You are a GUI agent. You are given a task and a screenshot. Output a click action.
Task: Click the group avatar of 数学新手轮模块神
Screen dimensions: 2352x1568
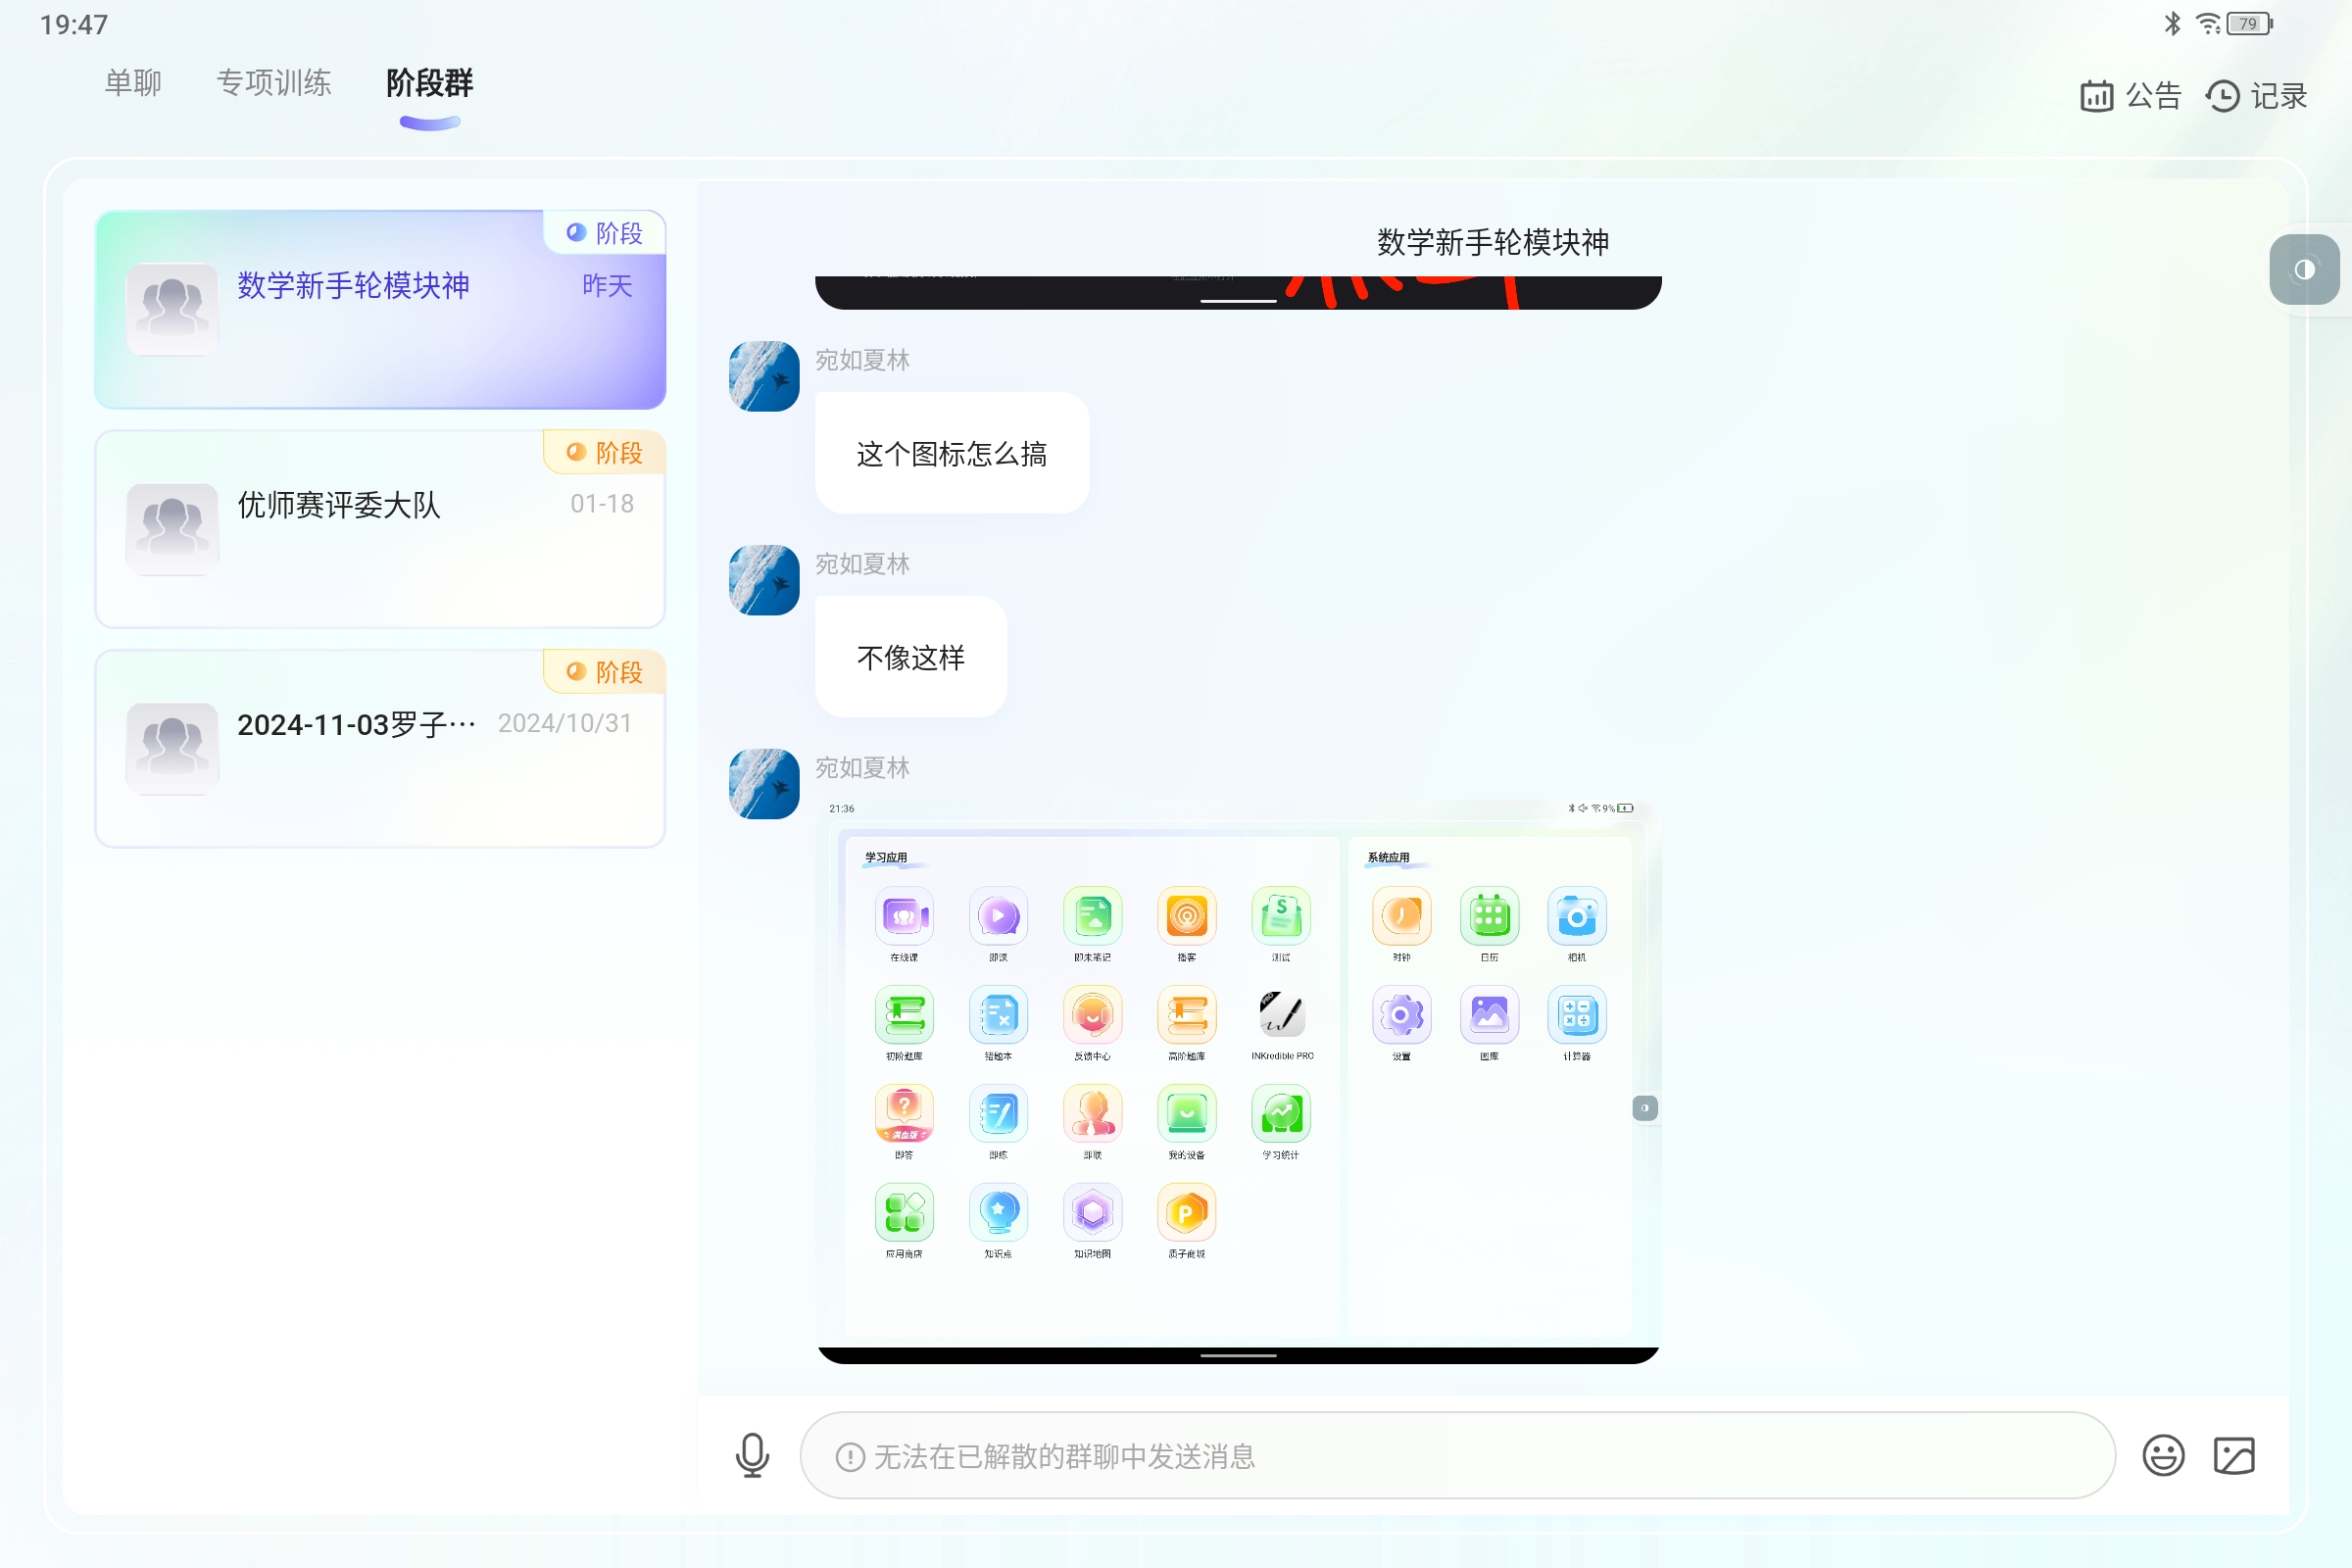tap(171, 308)
